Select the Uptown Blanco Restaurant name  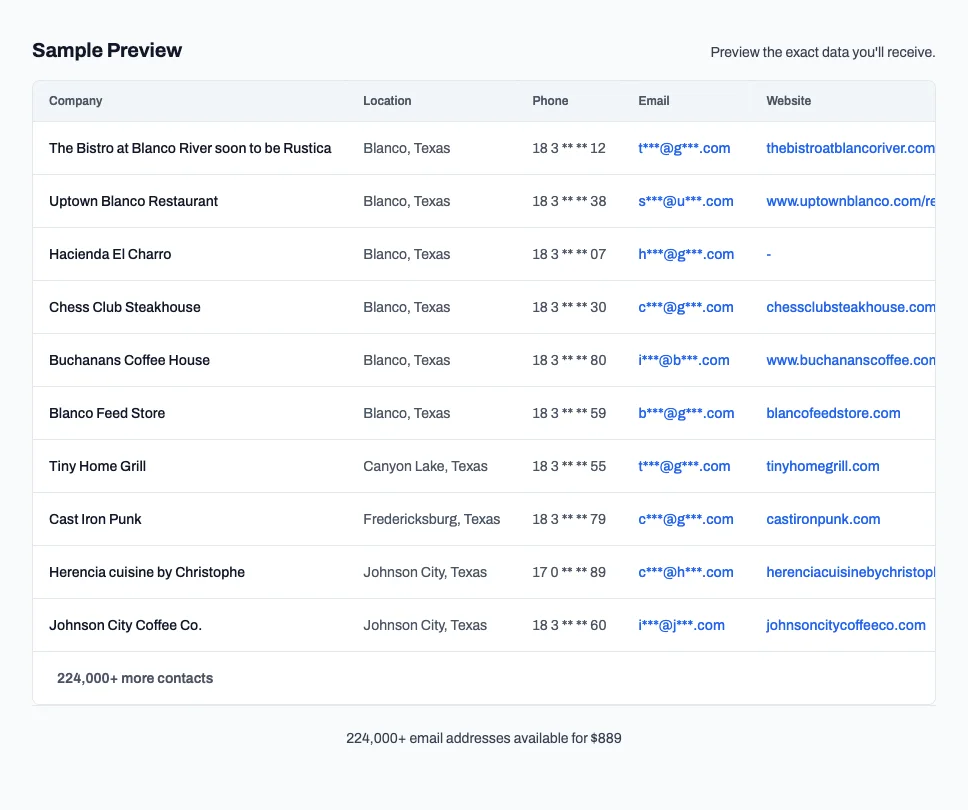(133, 201)
